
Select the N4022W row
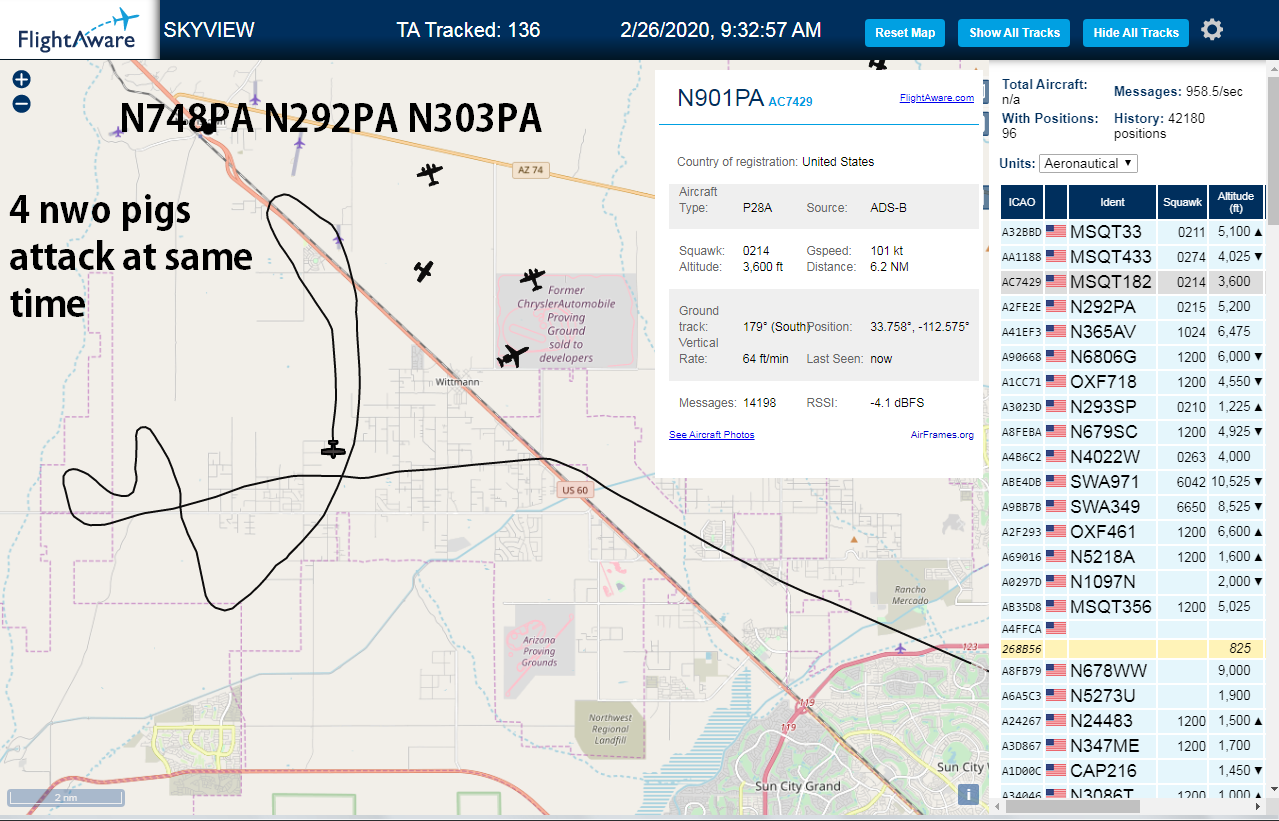pos(1133,457)
